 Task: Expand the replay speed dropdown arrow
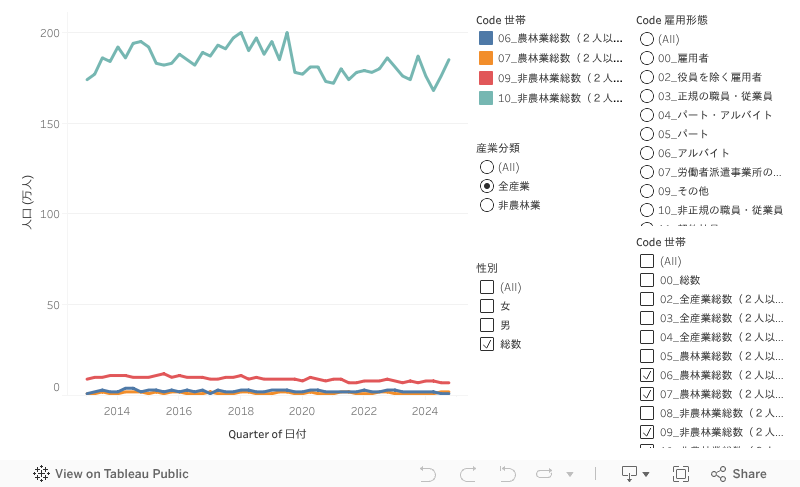pyautogui.click(x=570, y=474)
